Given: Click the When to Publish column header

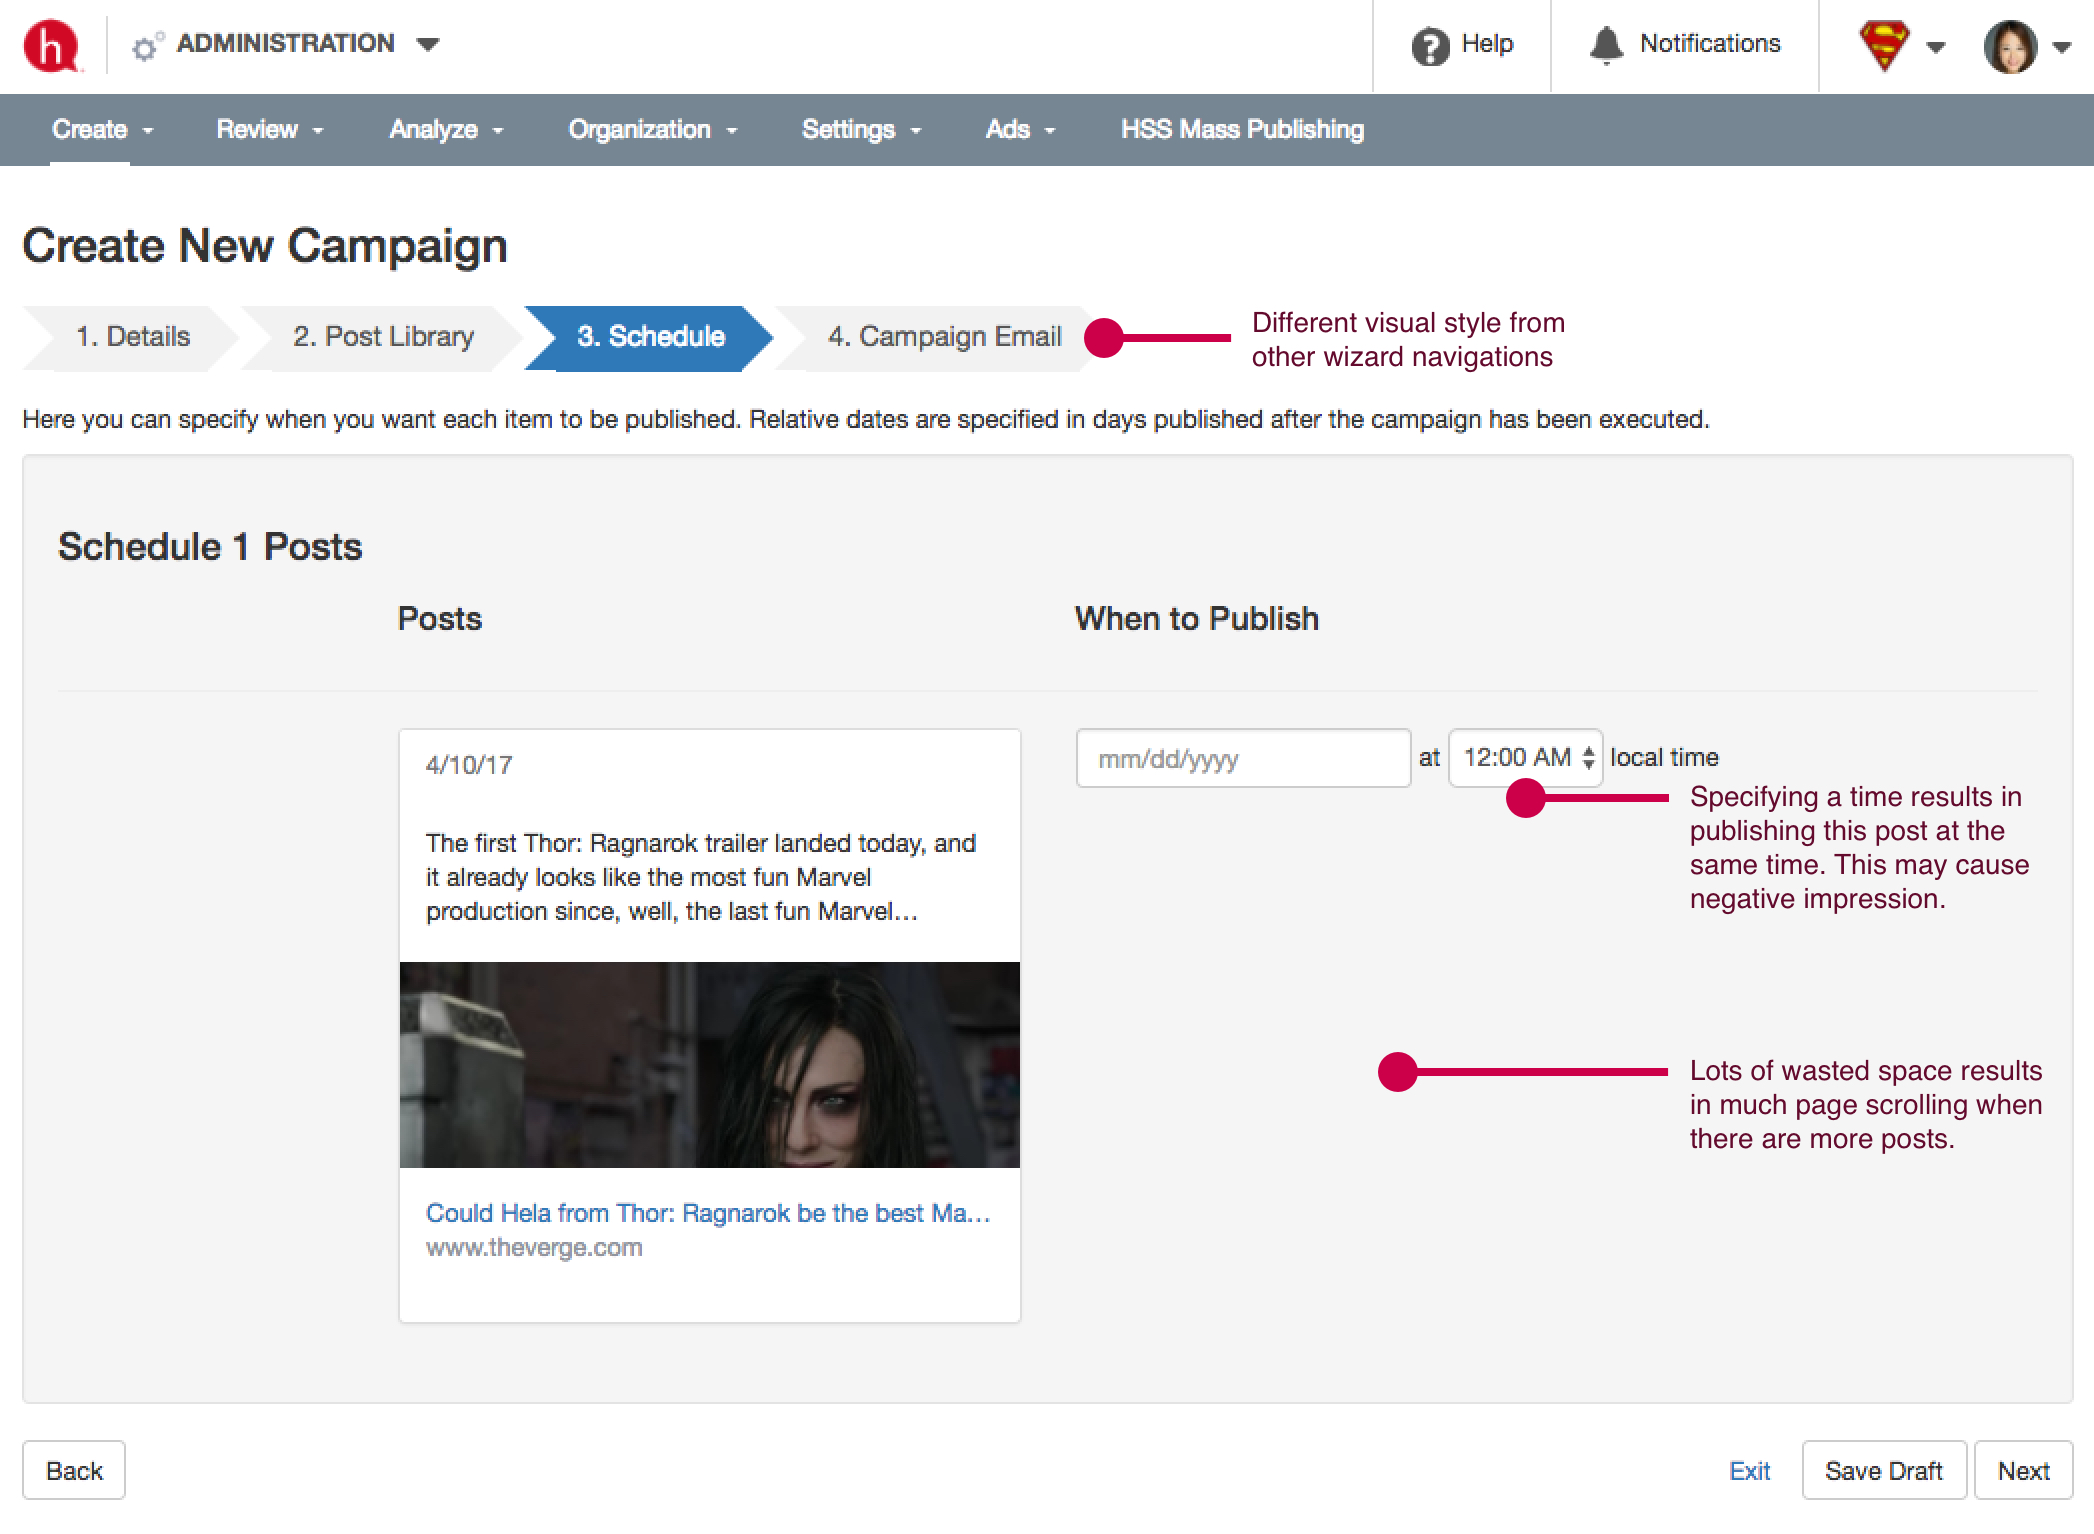Looking at the screenshot, I should pos(1197,619).
